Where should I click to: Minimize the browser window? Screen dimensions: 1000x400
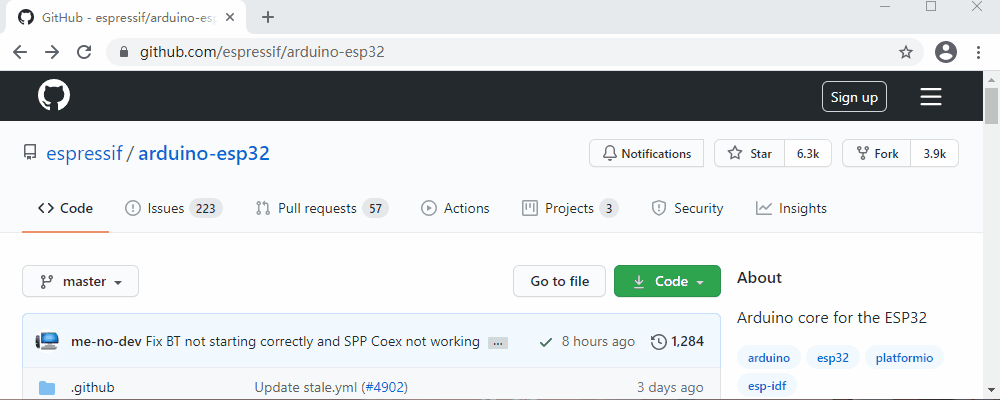(x=885, y=6)
